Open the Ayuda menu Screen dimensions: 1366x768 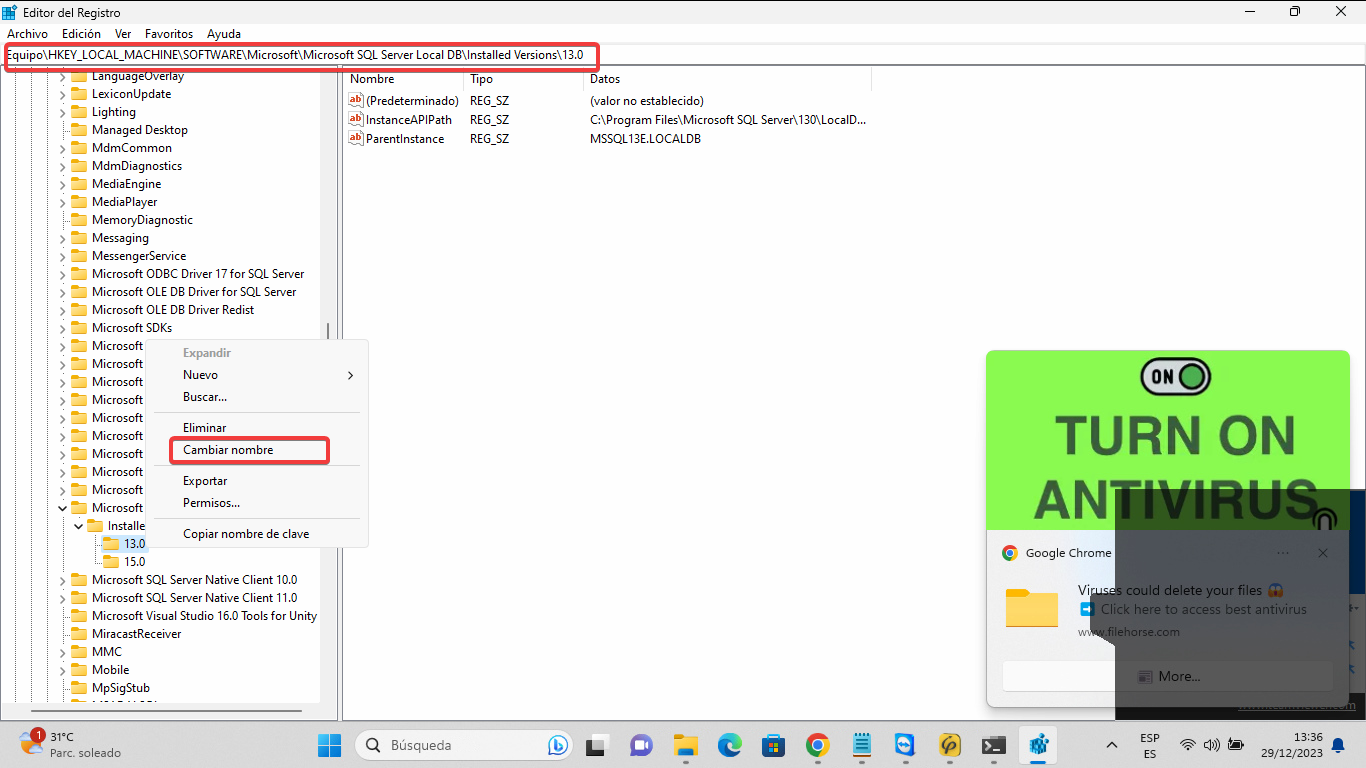coord(223,34)
